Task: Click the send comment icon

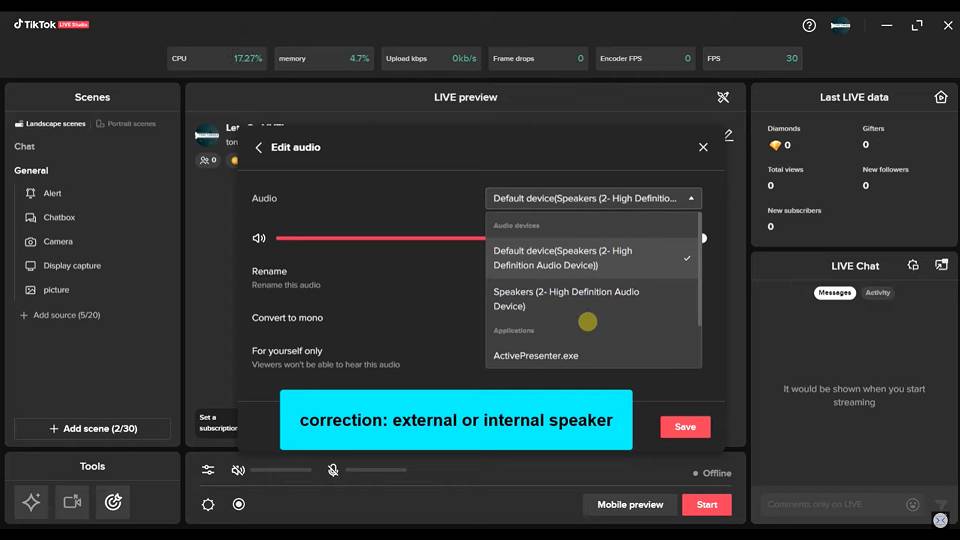Action: pyautogui.click(x=941, y=504)
